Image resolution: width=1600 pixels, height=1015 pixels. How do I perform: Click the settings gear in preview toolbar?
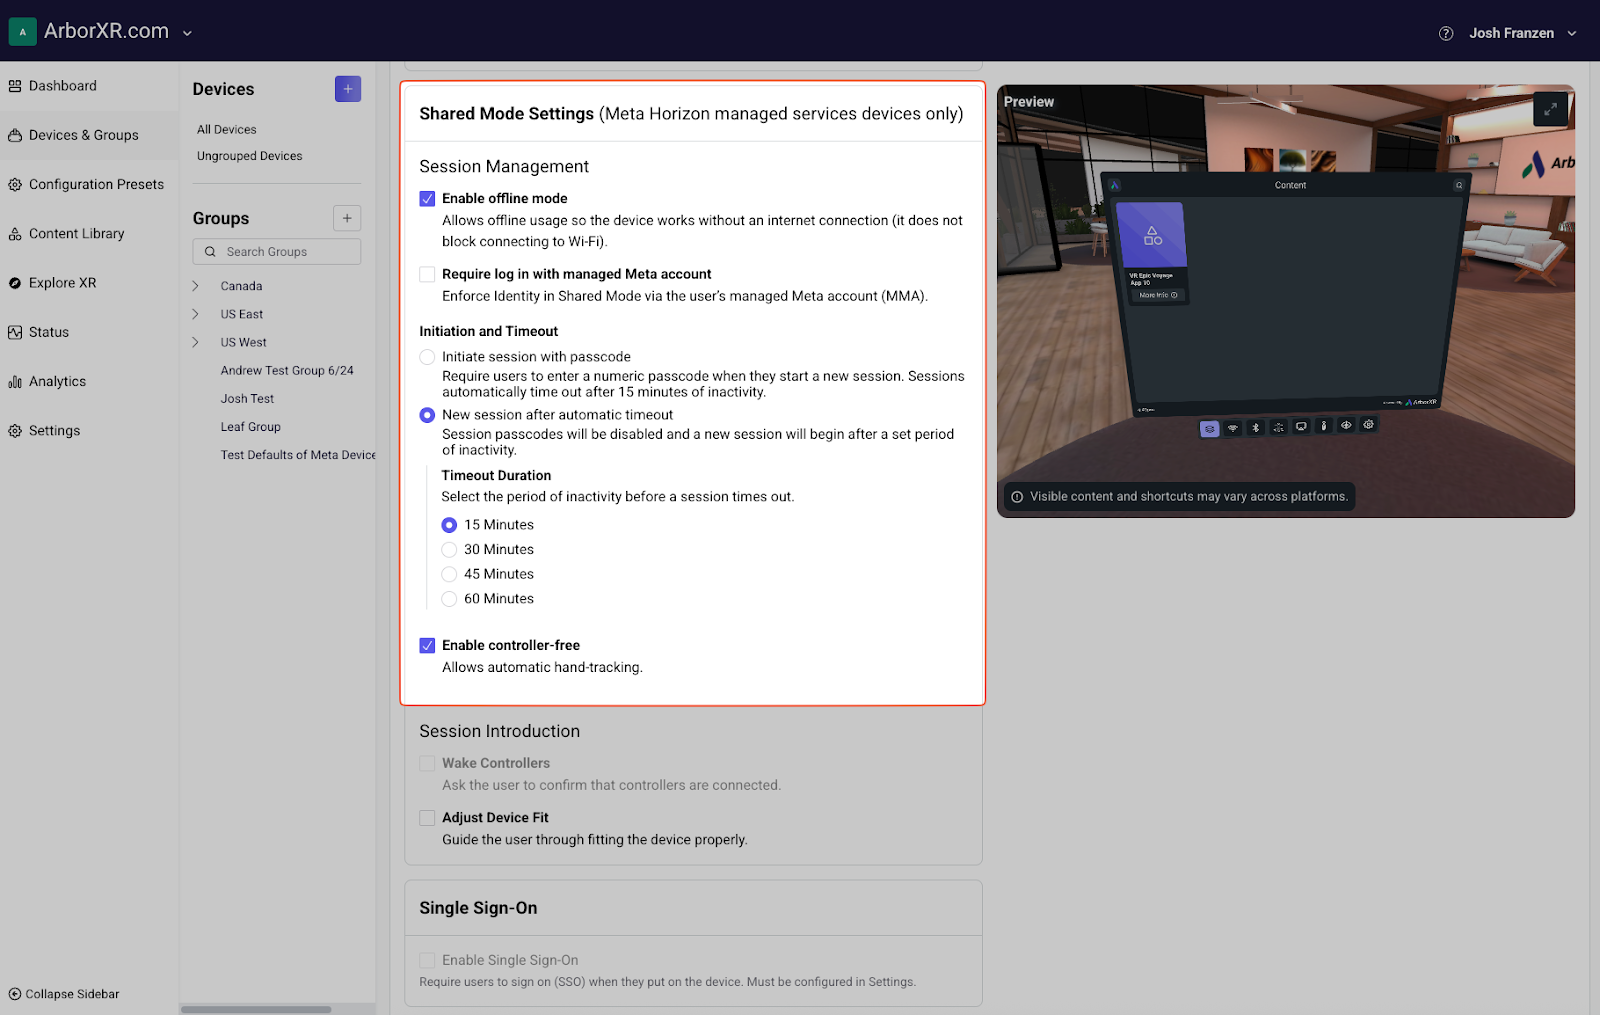pyautogui.click(x=1369, y=424)
